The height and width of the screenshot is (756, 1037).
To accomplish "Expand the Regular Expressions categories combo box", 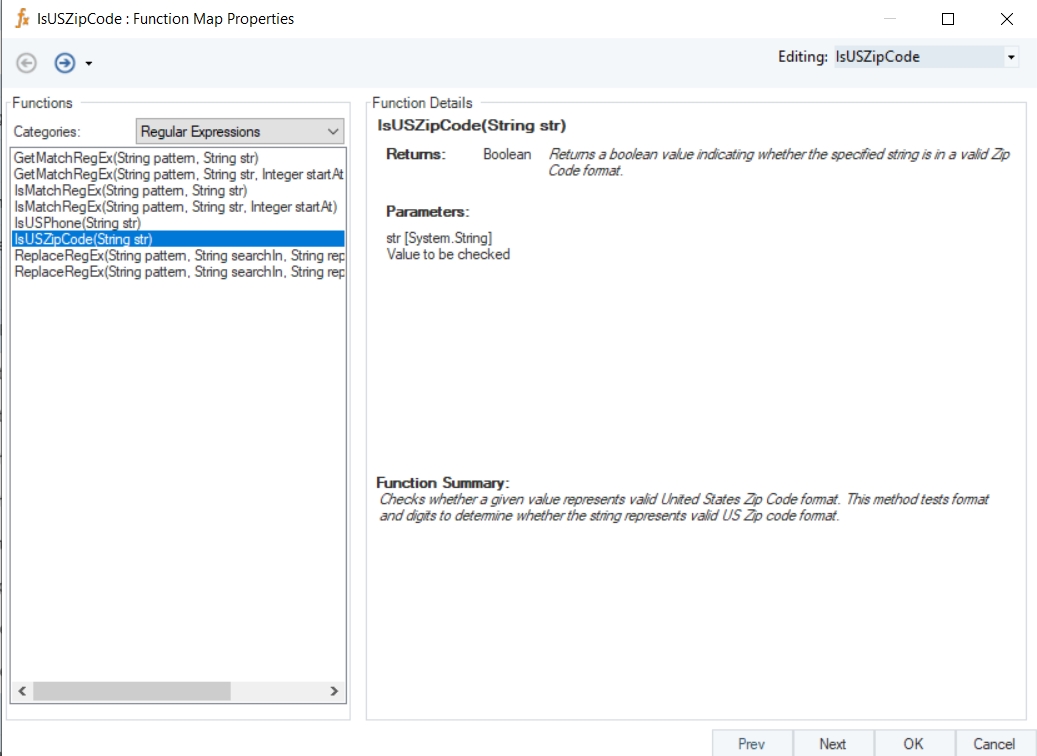I will click(x=333, y=131).
